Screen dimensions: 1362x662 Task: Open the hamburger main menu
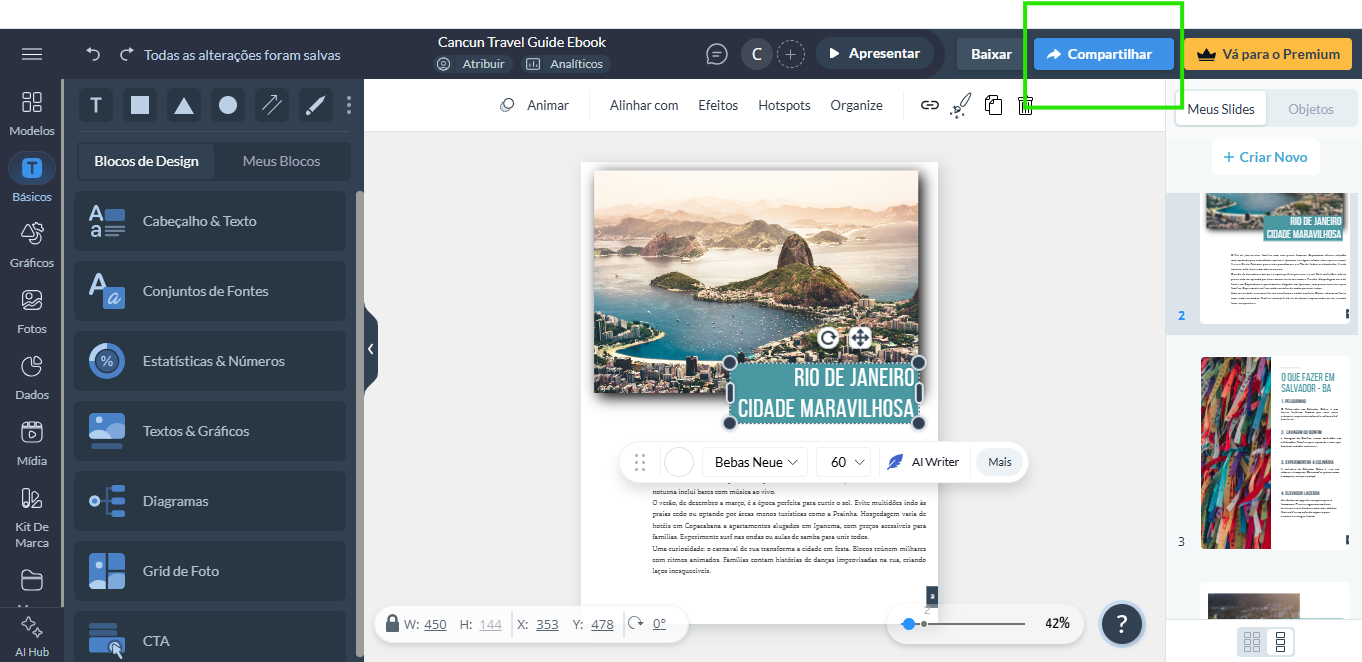pyautogui.click(x=32, y=54)
